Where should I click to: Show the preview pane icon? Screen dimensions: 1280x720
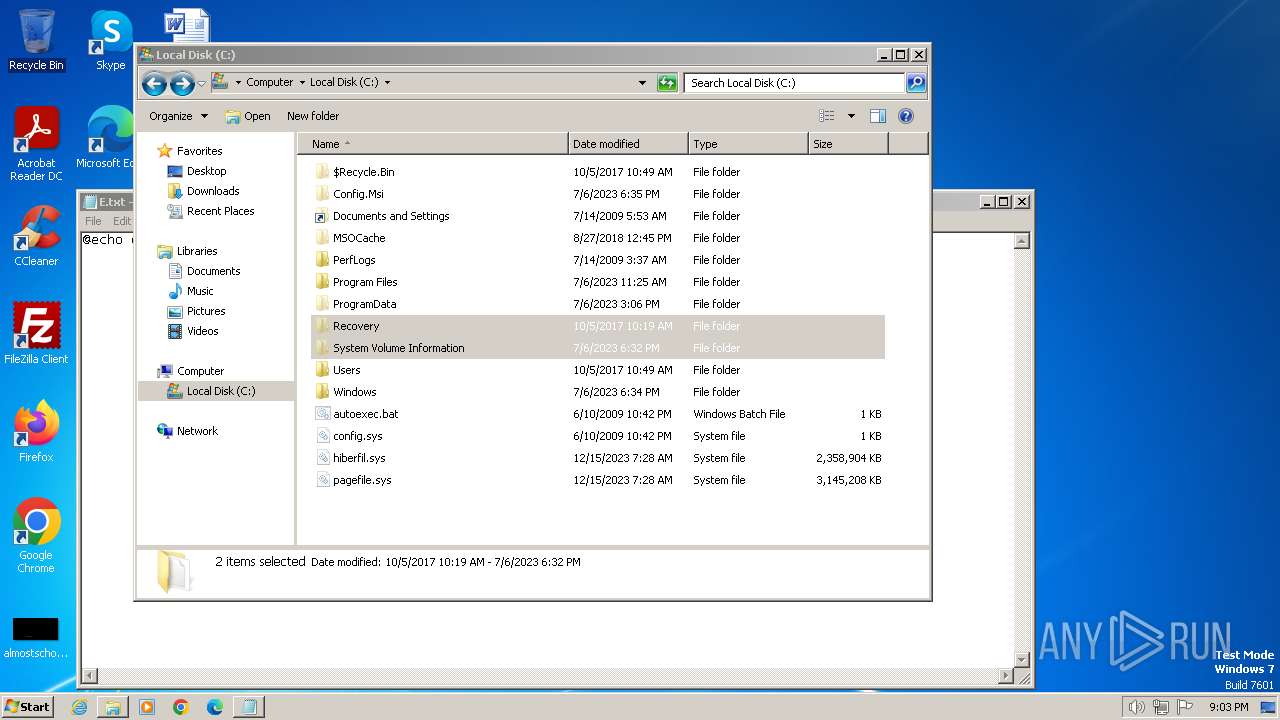877,116
